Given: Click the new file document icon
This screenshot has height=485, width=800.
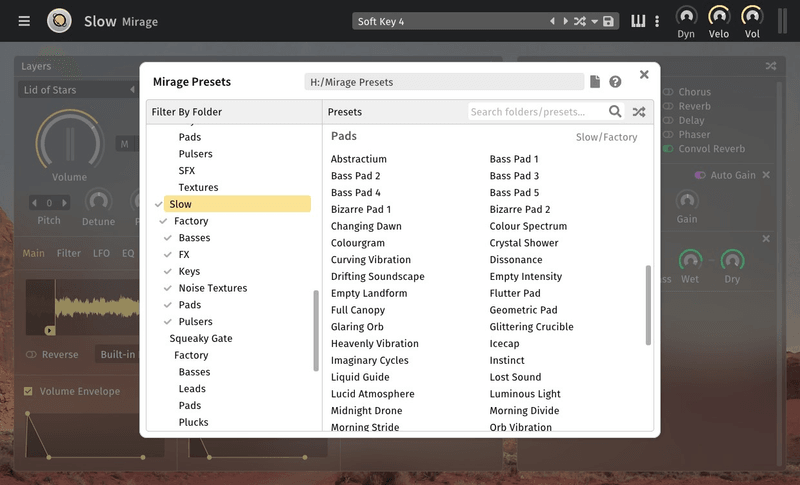Looking at the screenshot, I should tap(595, 82).
